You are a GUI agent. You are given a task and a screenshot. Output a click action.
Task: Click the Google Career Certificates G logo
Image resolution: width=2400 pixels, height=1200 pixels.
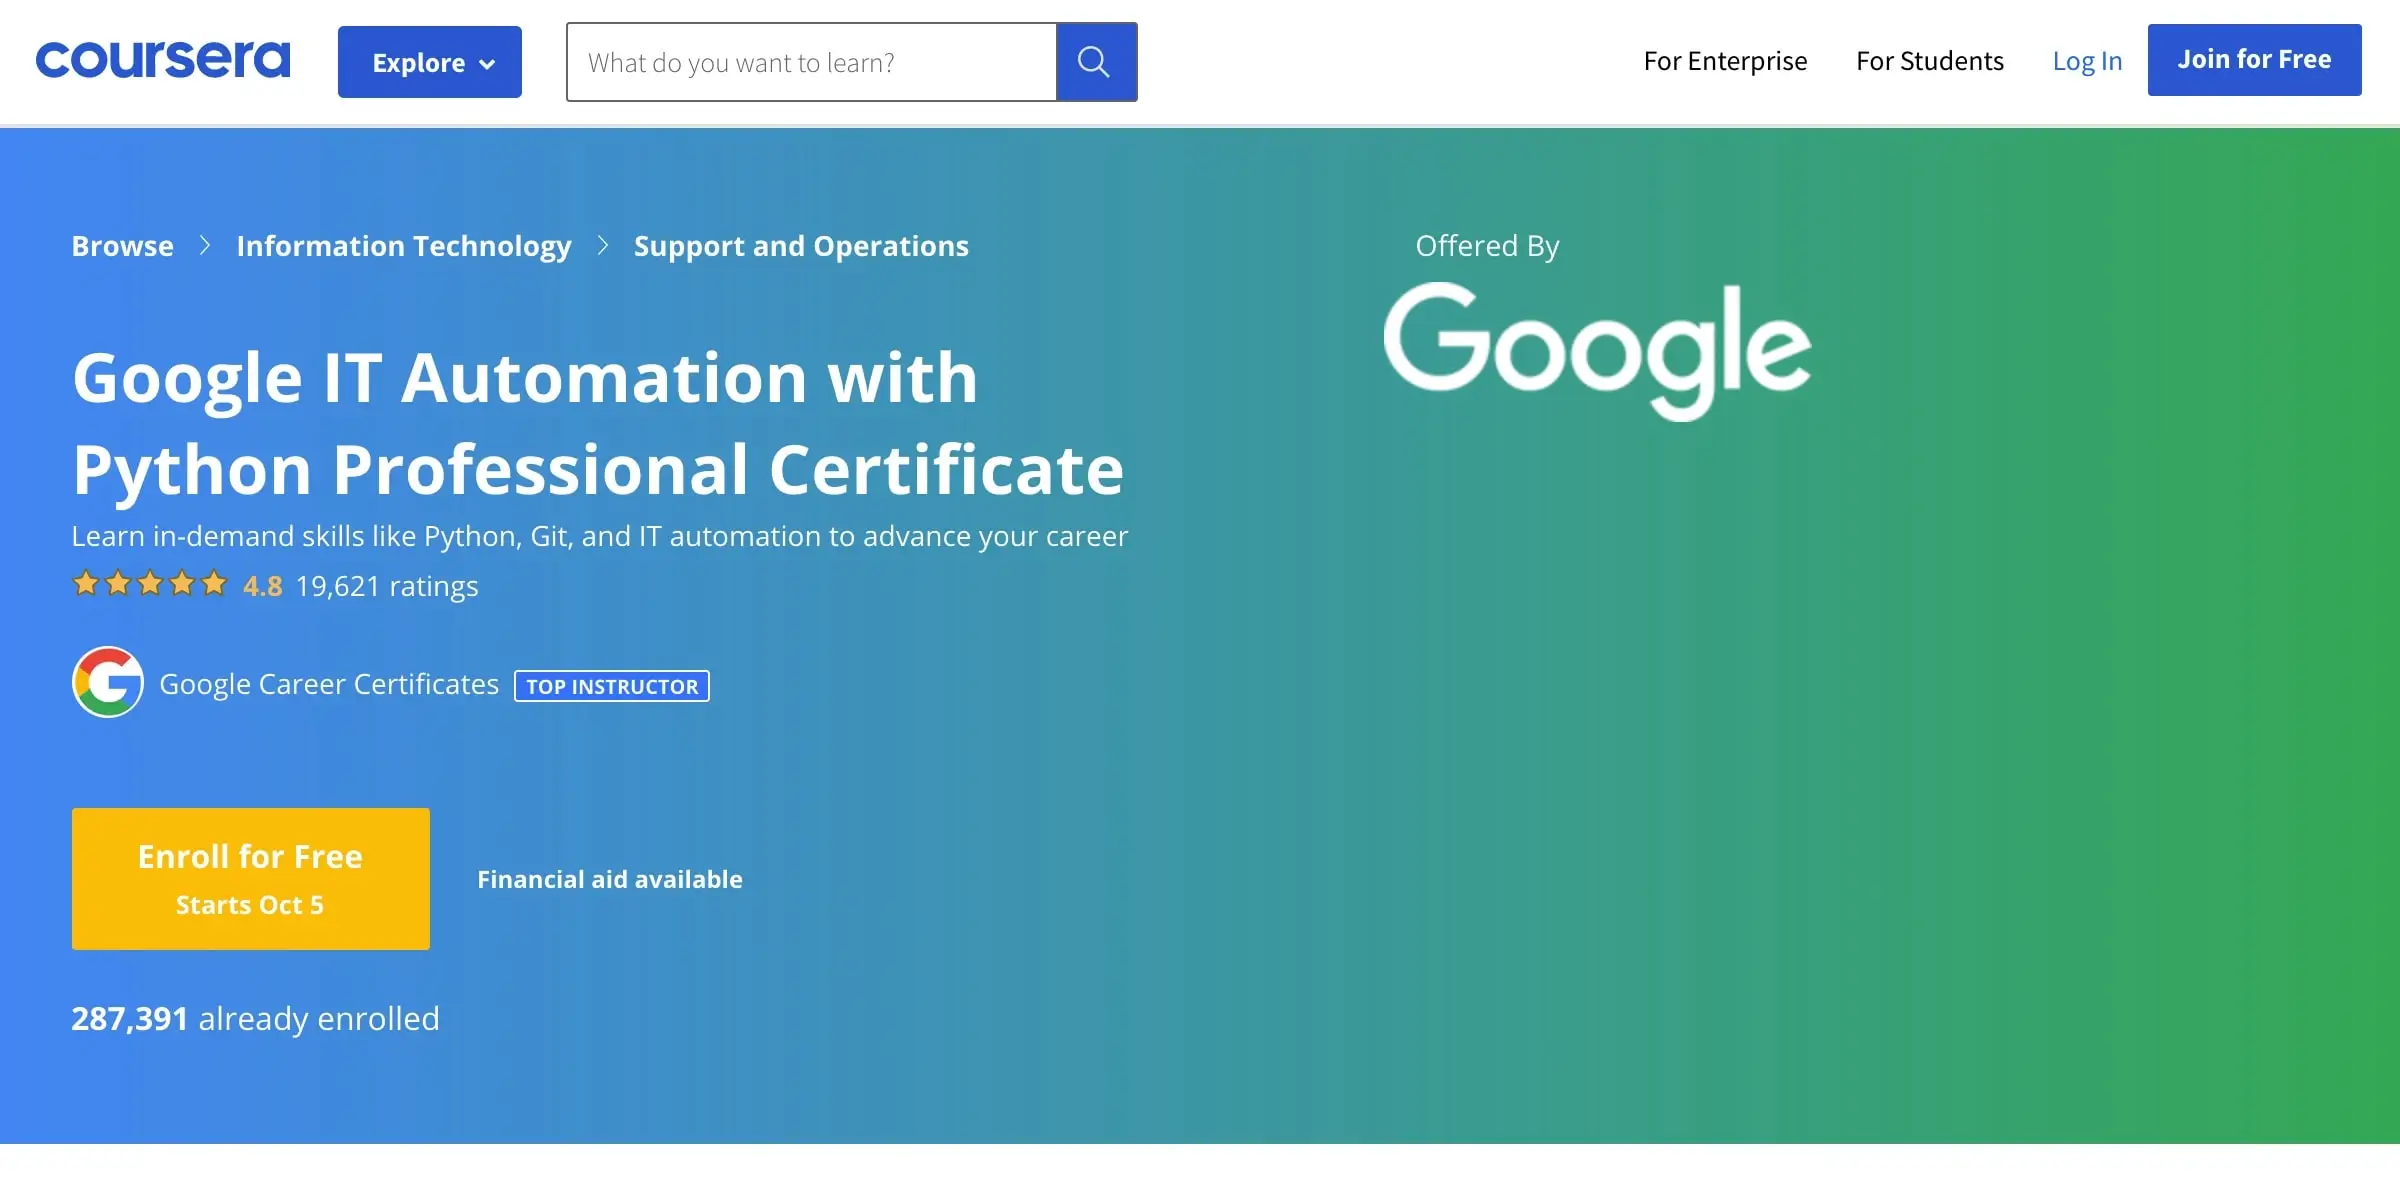coord(108,682)
